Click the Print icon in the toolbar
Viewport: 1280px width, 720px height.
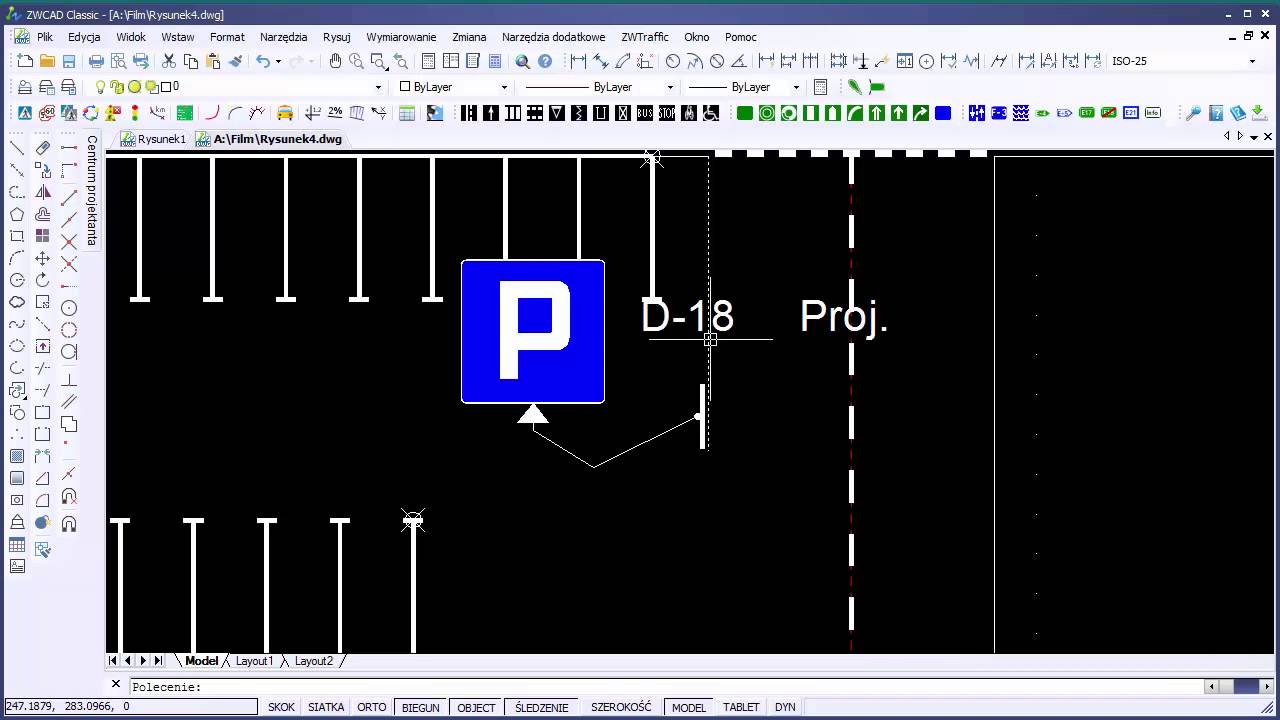click(97, 61)
